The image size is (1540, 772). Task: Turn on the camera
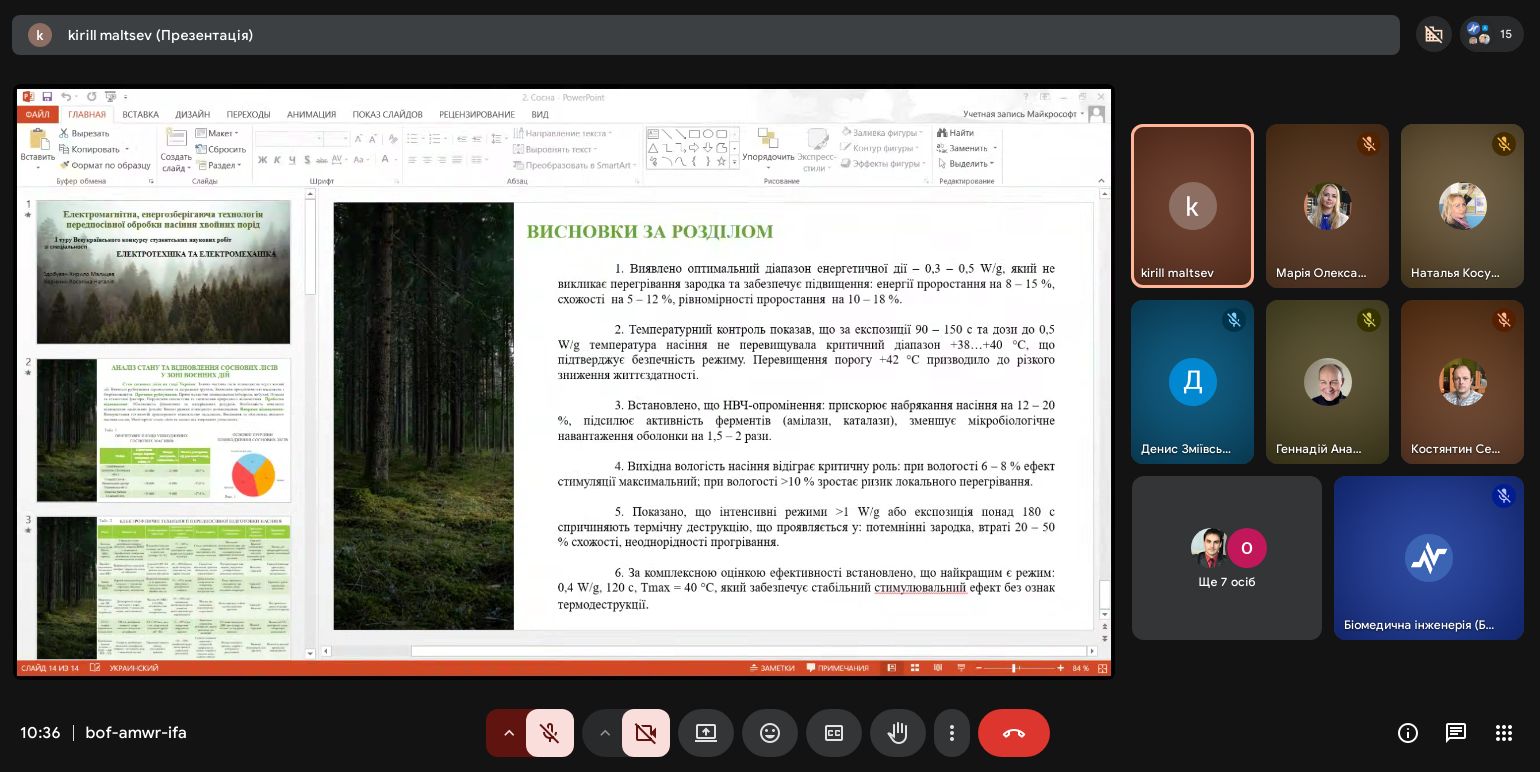coord(645,733)
